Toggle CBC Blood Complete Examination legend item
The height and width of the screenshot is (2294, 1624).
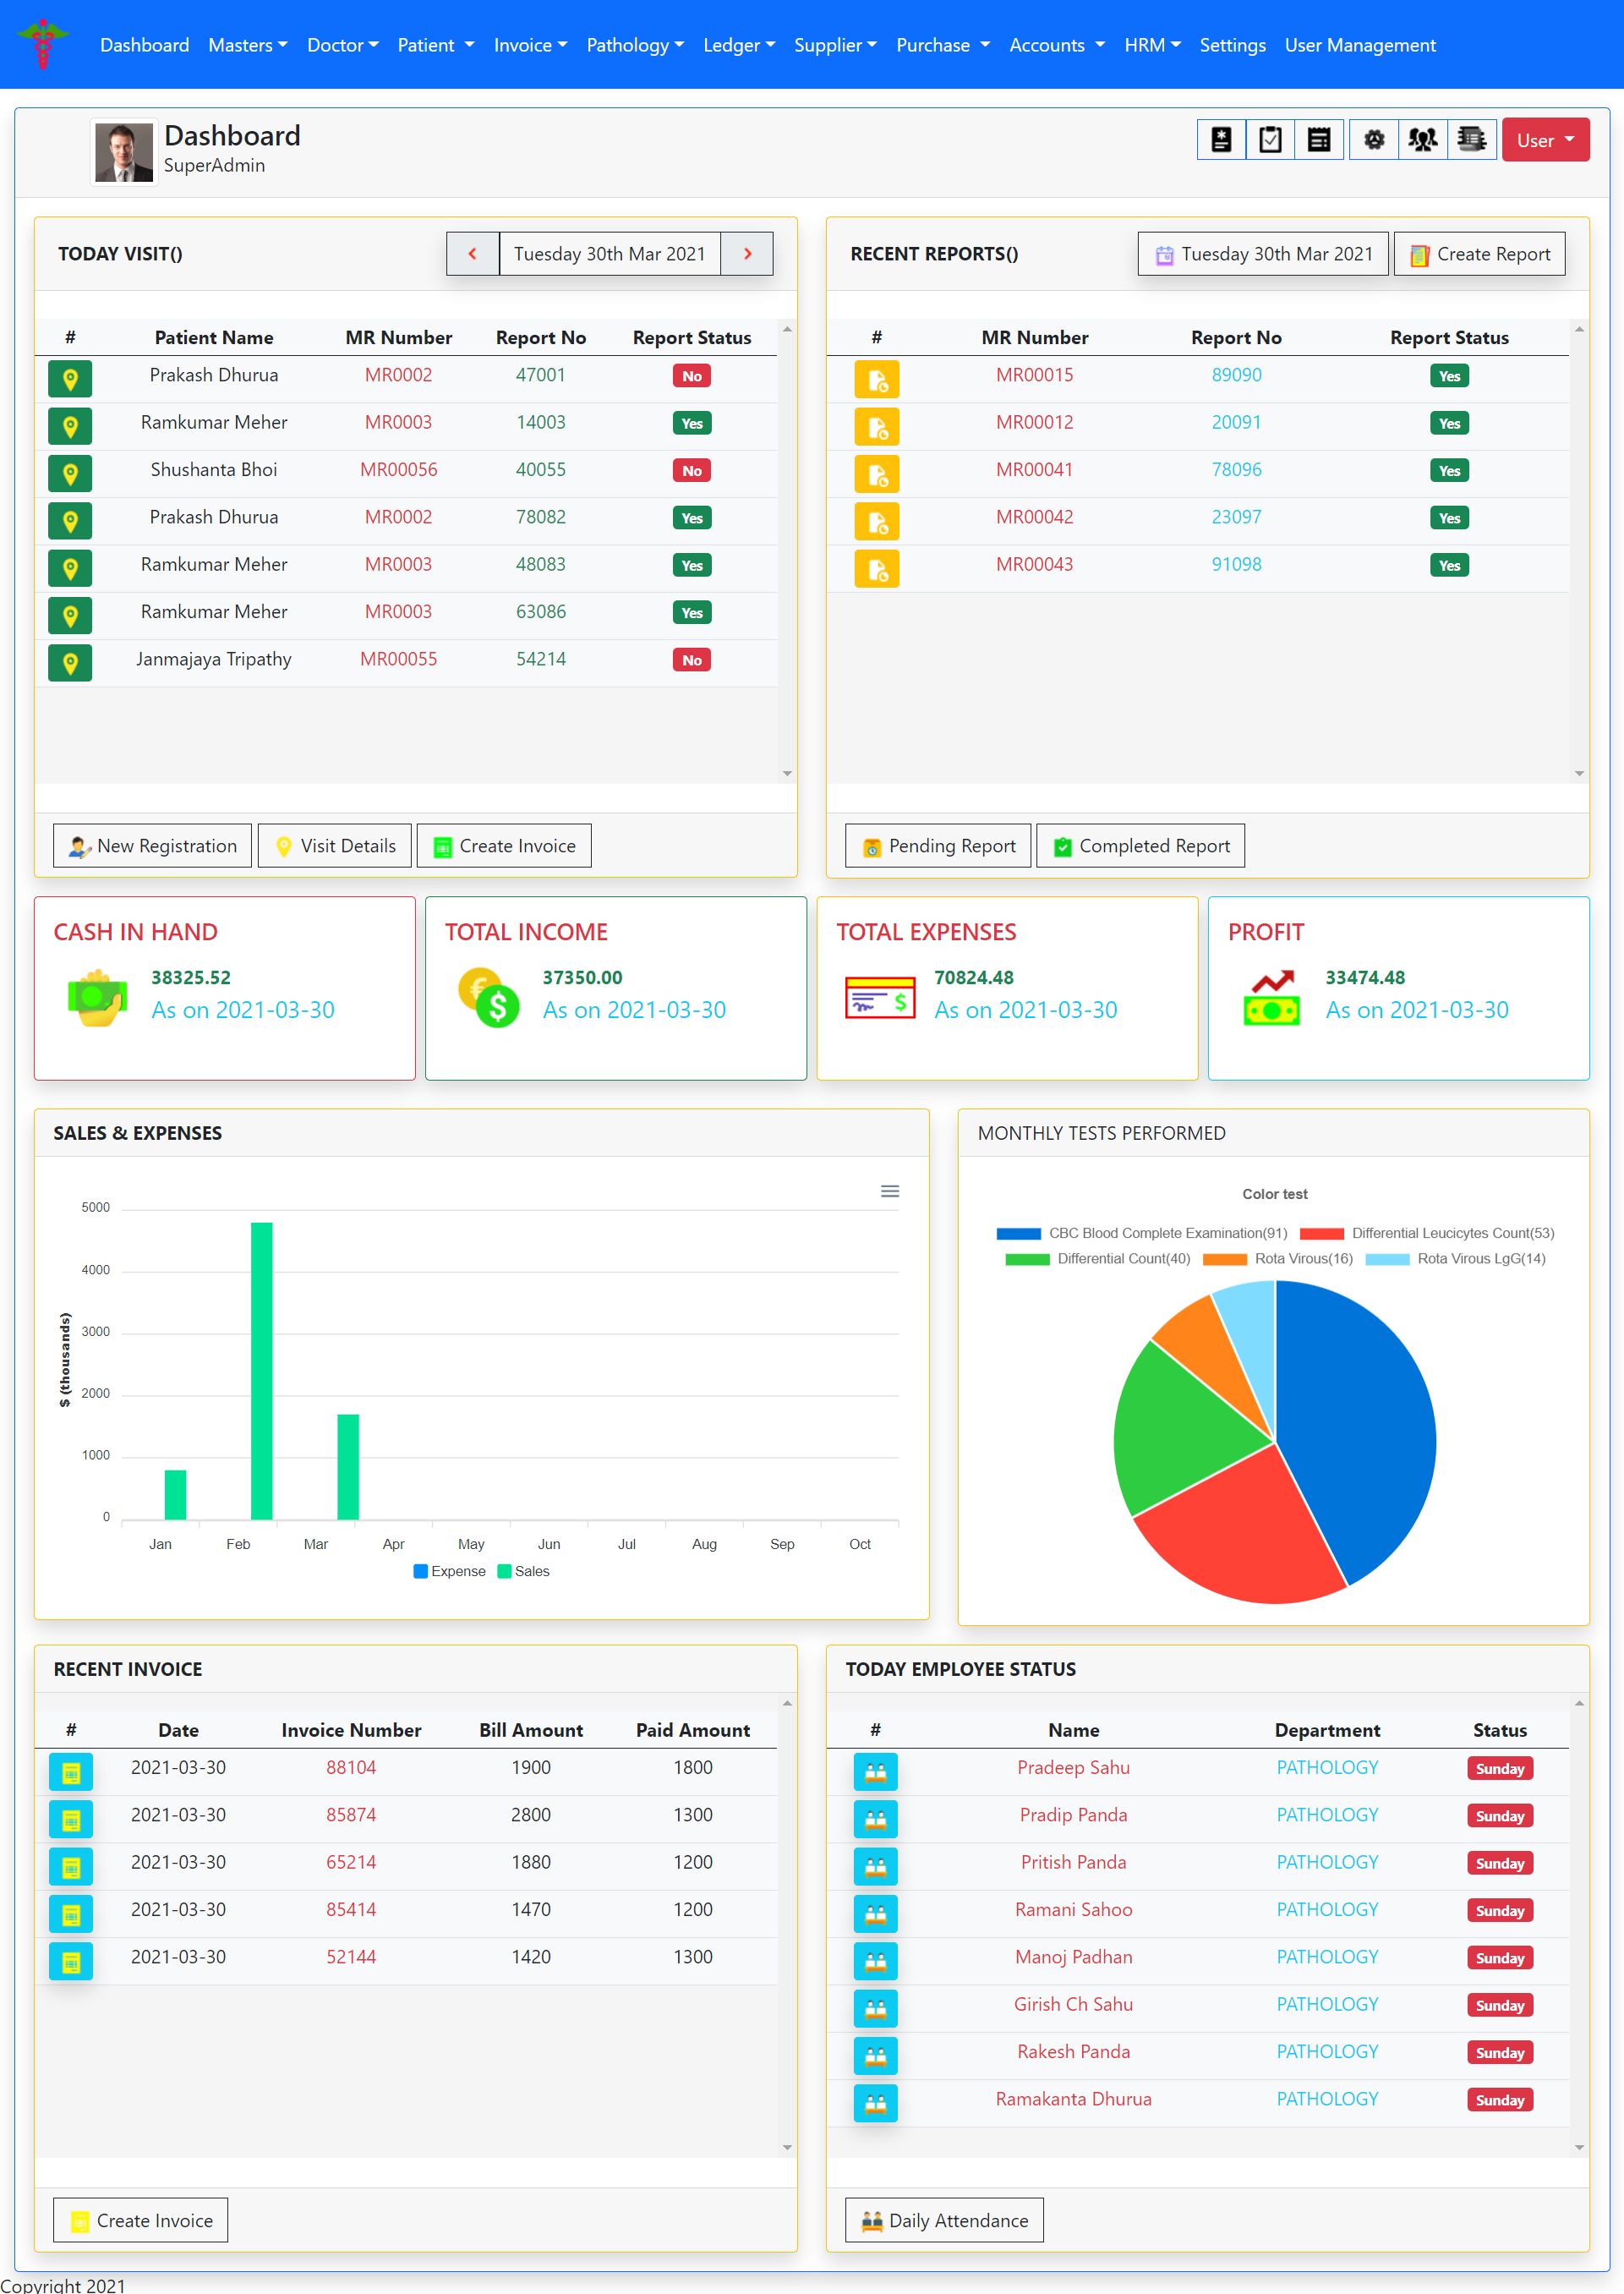click(x=1142, y=1233)
